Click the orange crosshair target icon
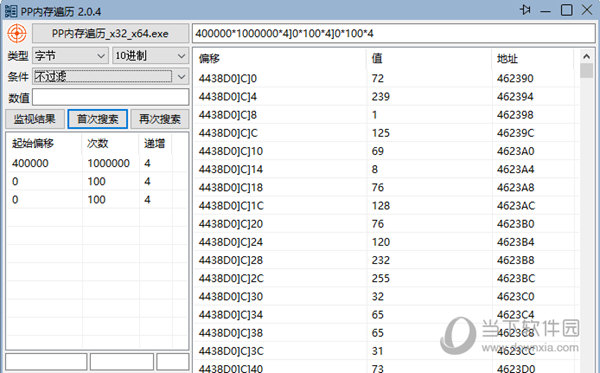This screenshot has height=373, width=600. click(x=17, y=33)
